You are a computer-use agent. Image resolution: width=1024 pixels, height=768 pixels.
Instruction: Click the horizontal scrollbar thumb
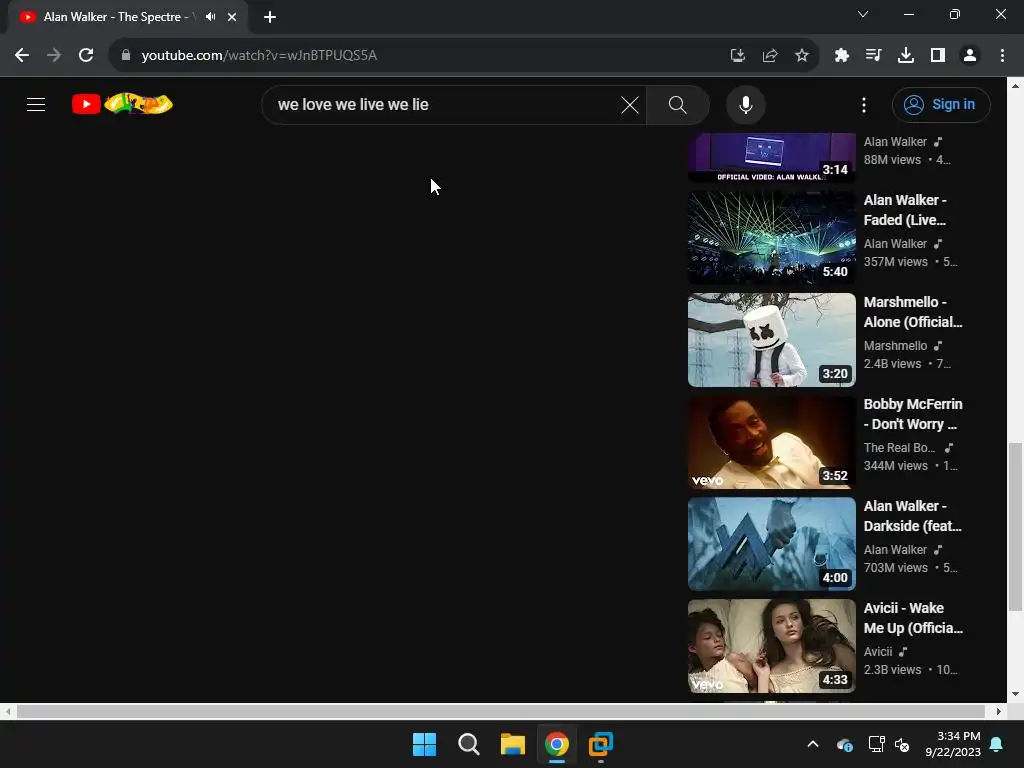pyautogui.click(x=500, y=711)
